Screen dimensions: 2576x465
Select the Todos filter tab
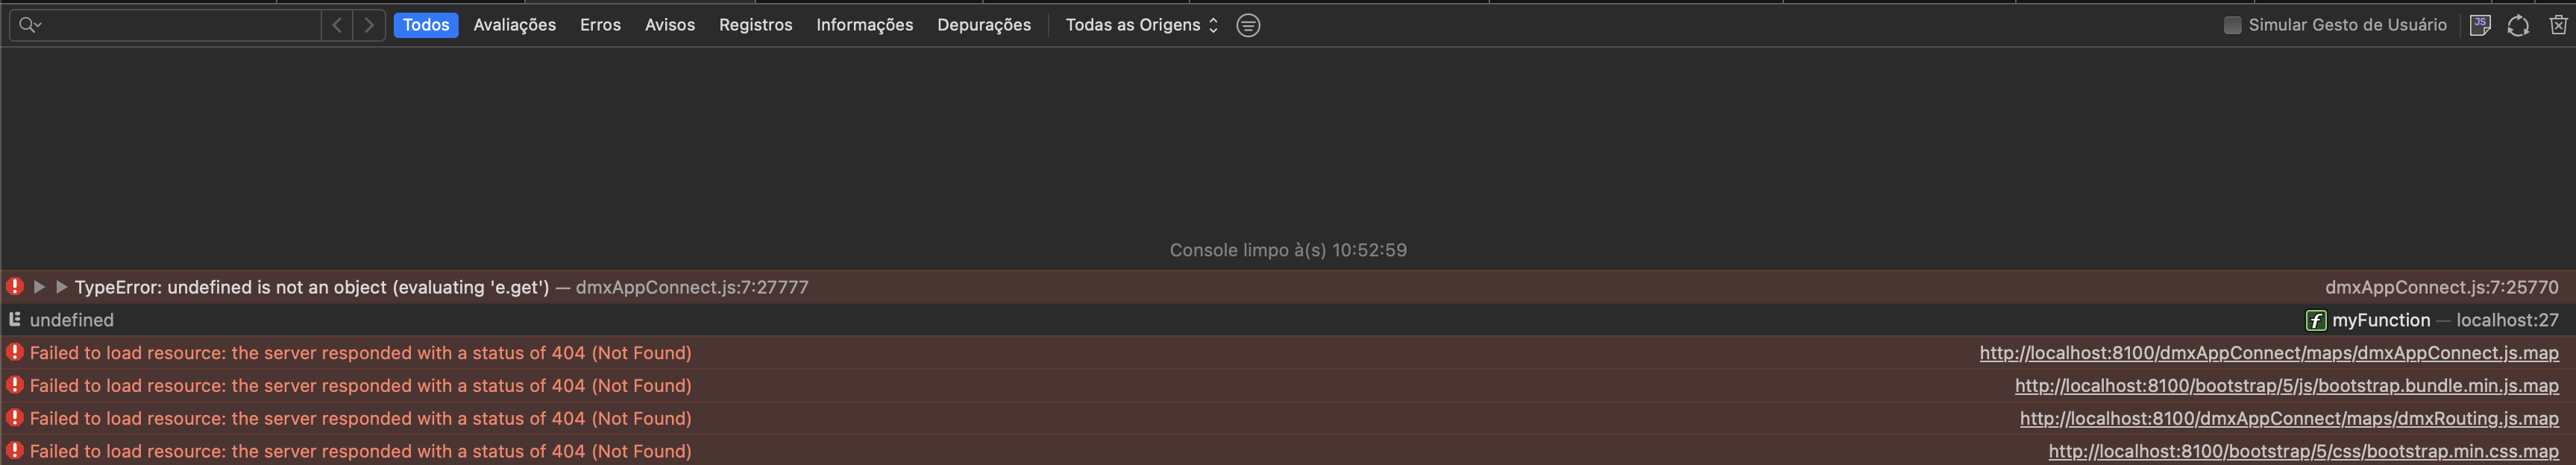click(426, 25)
